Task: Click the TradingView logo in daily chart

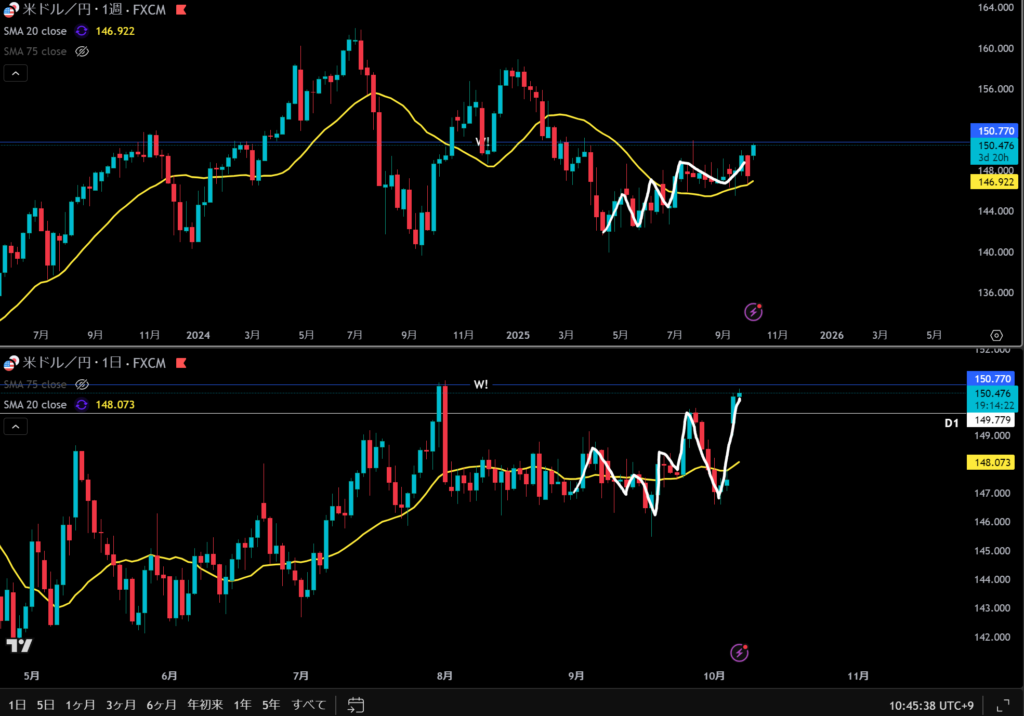Action: point(18,645)
